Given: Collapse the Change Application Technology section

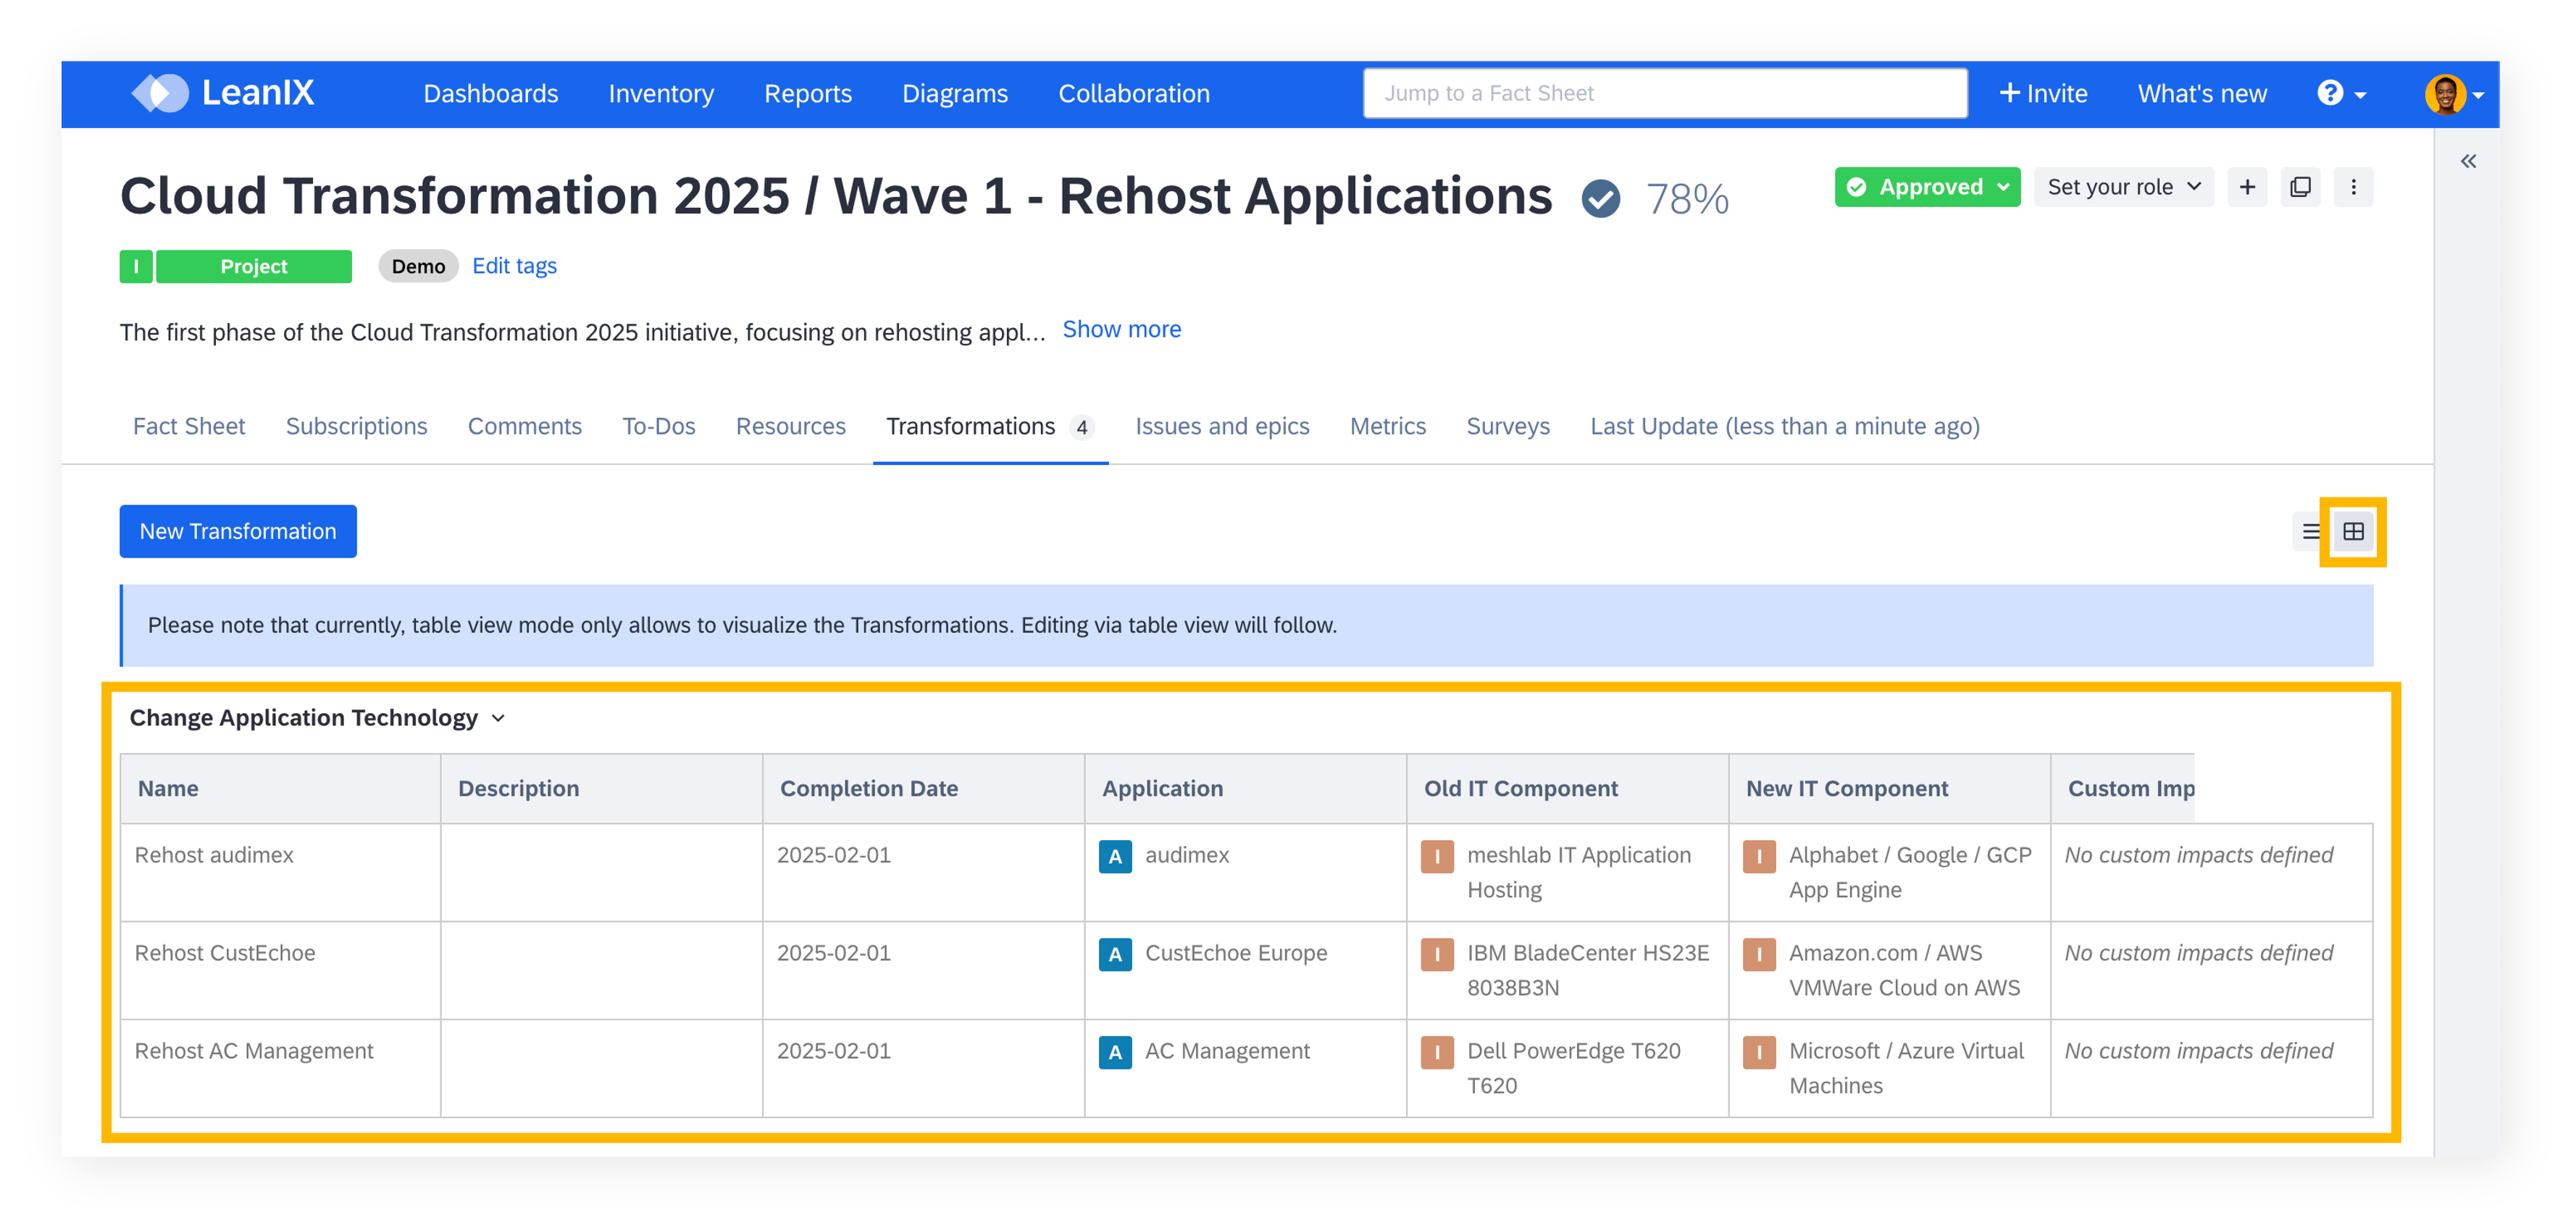Looking at the screenshot, I should pyautogui.click(x=498, y=718).
